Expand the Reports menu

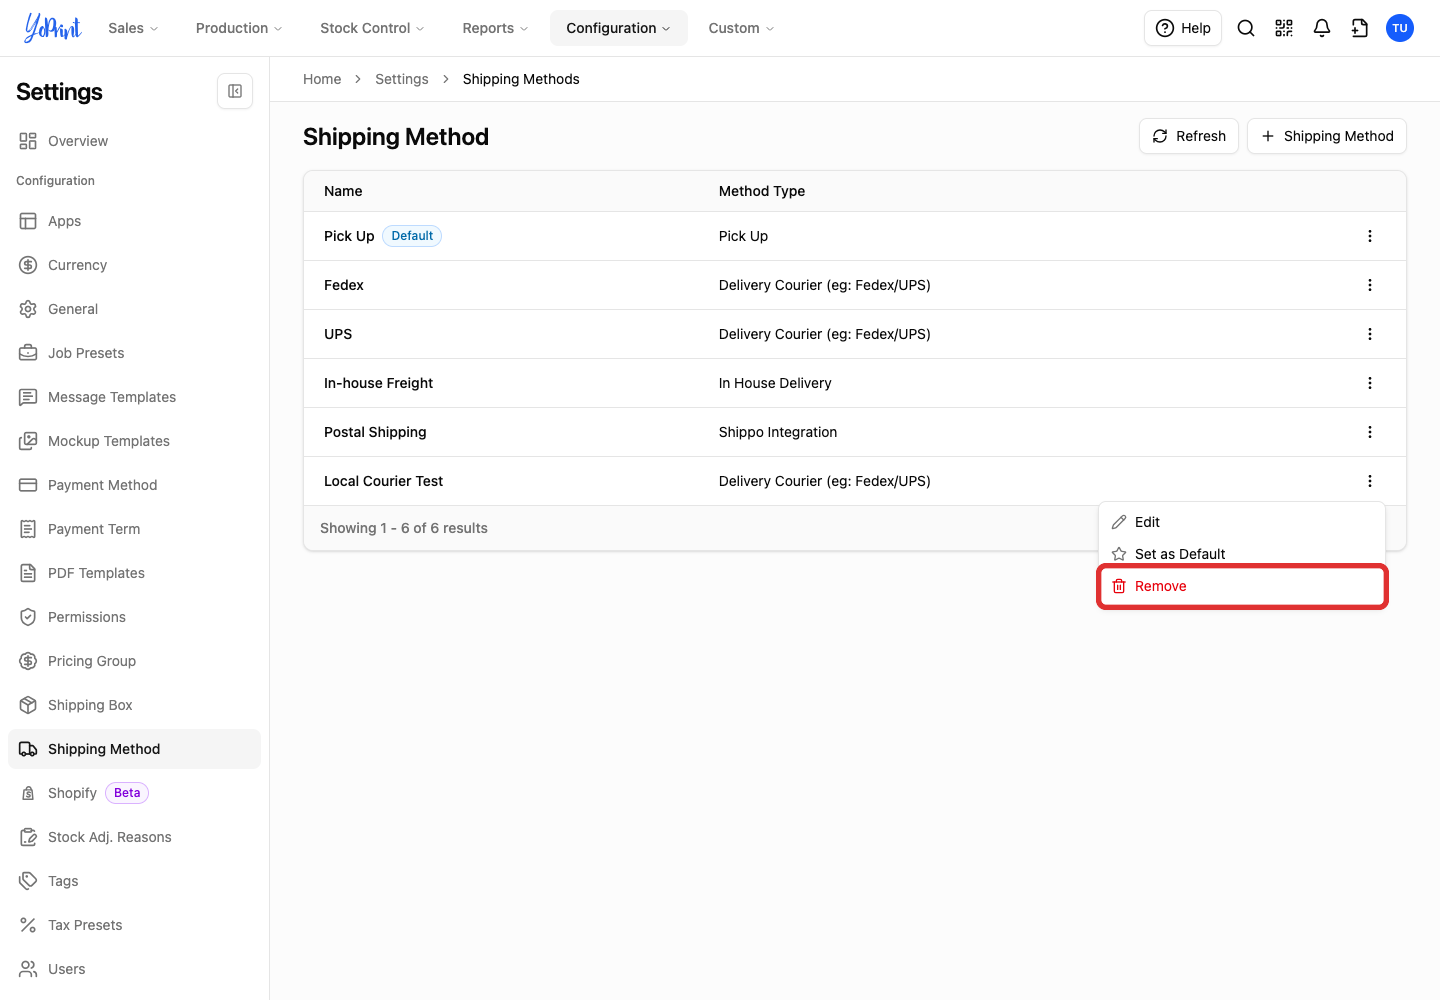pyautogui.click(x=495, y=28)
